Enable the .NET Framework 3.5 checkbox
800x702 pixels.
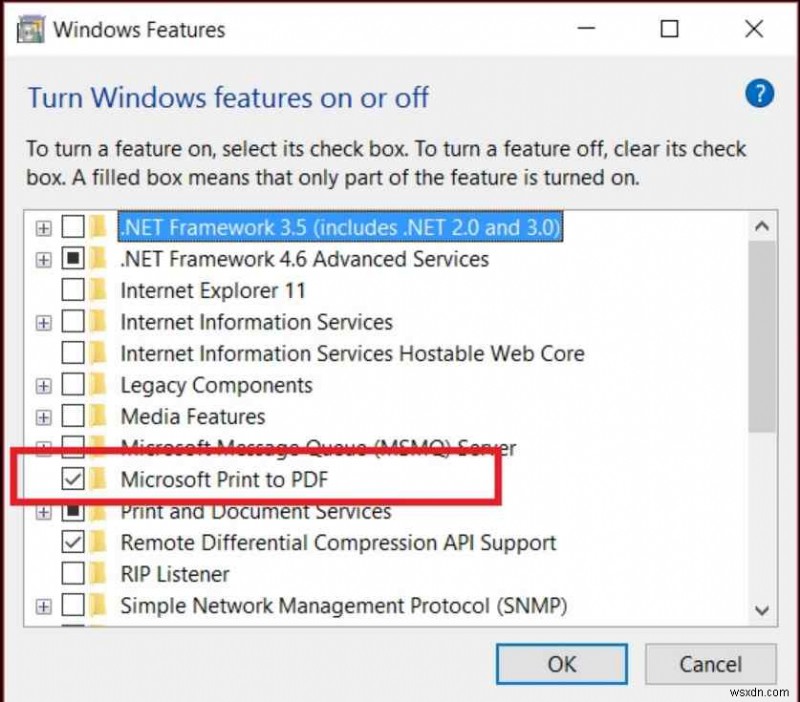point(72,227)
